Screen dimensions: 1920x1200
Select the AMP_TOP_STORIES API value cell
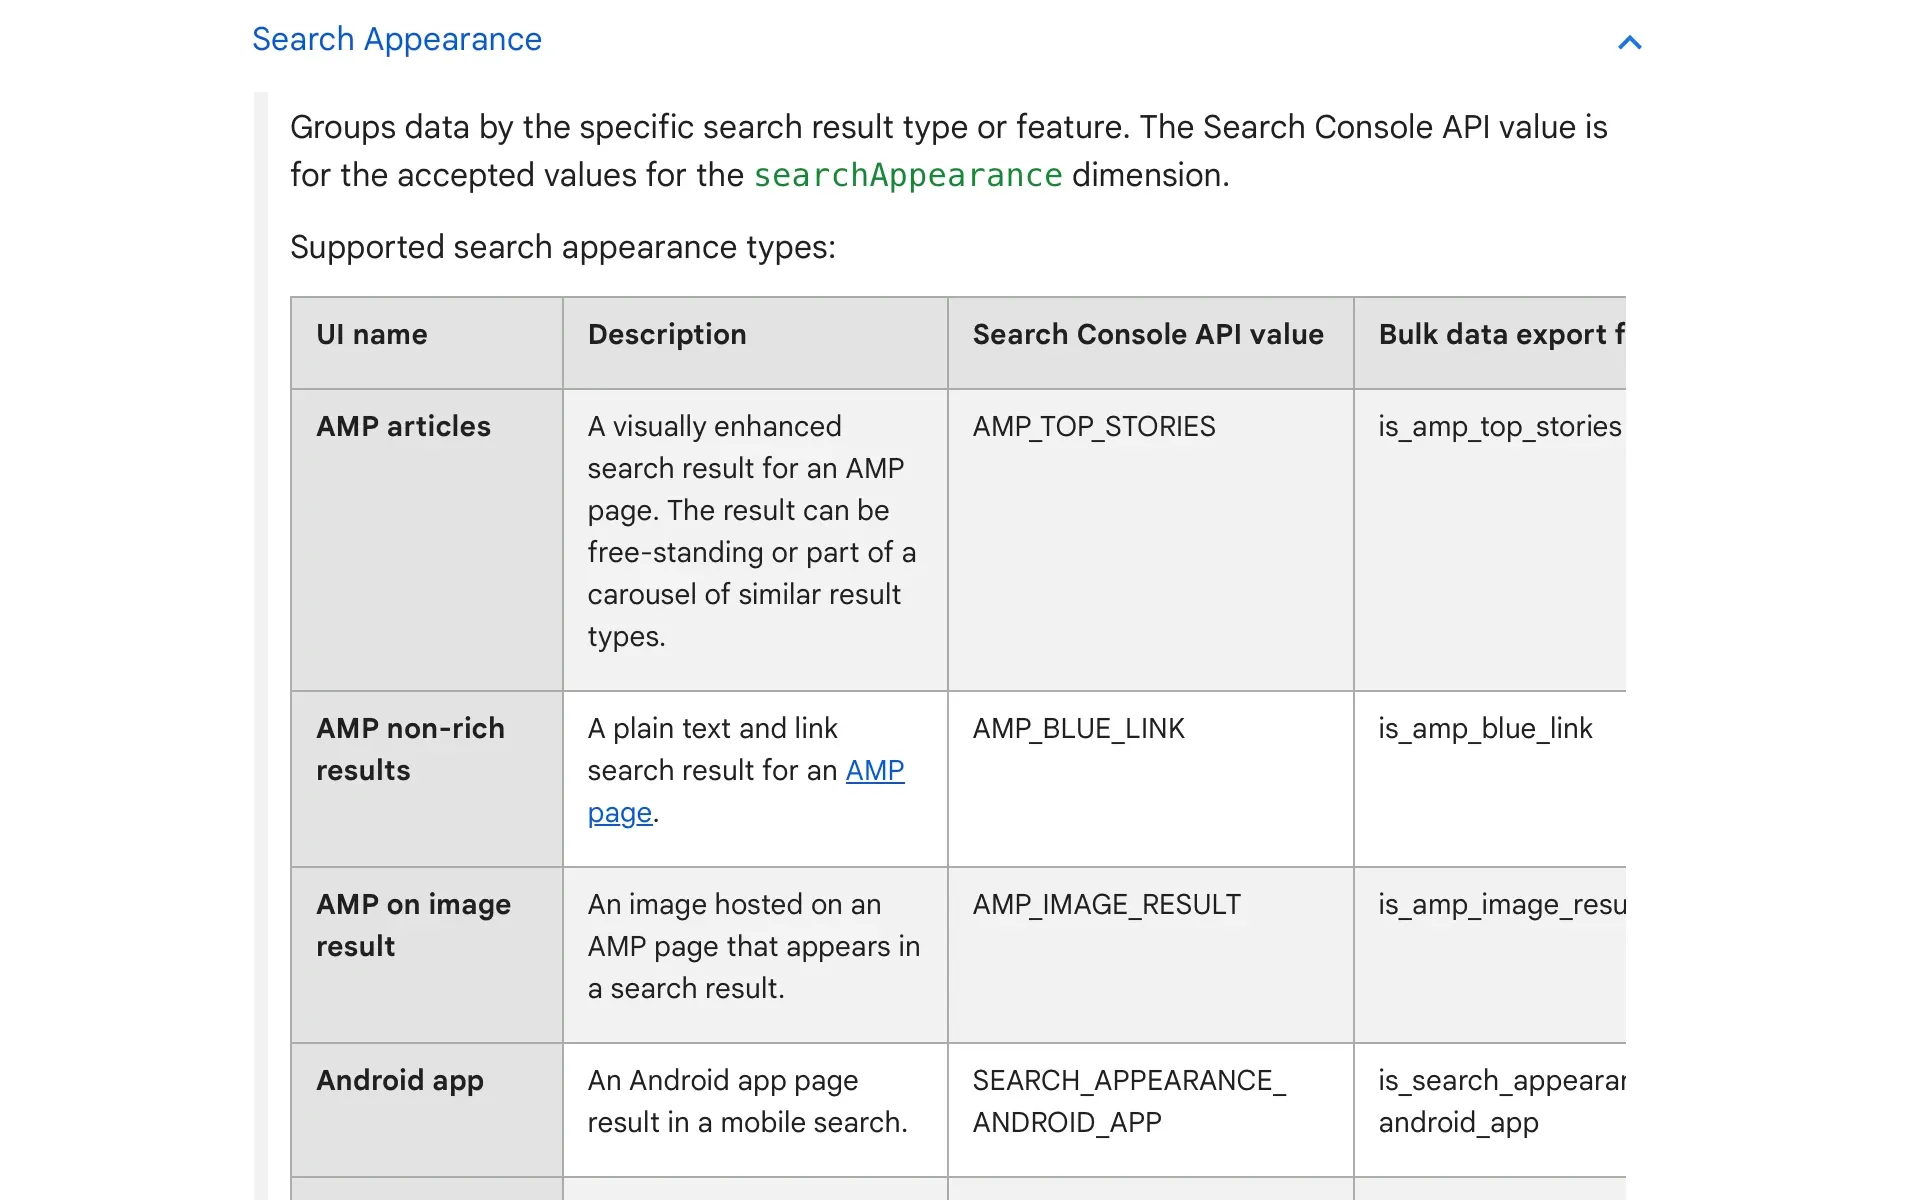pyautogui.click(x=1093, y=426)
